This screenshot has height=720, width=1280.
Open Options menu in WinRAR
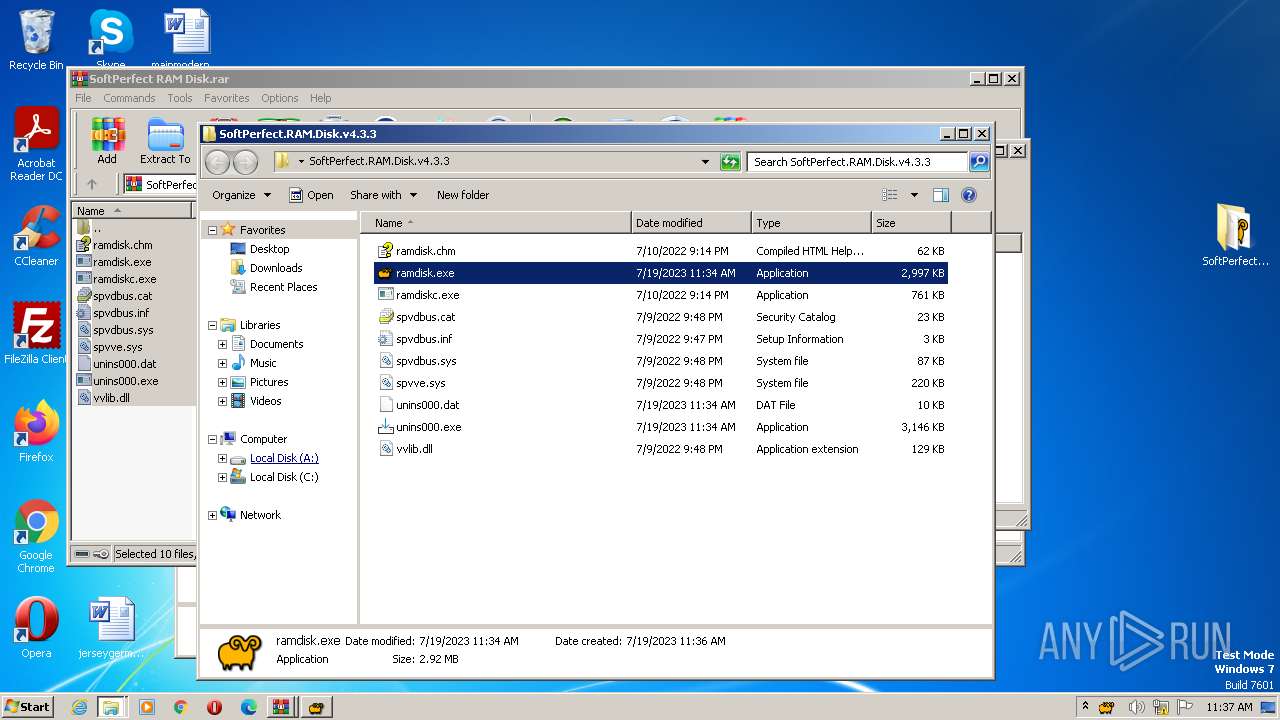click(x=280, y=98)
